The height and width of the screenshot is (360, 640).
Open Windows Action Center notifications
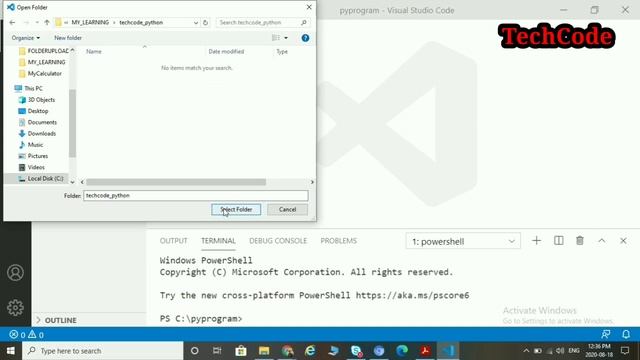[624, 351]
